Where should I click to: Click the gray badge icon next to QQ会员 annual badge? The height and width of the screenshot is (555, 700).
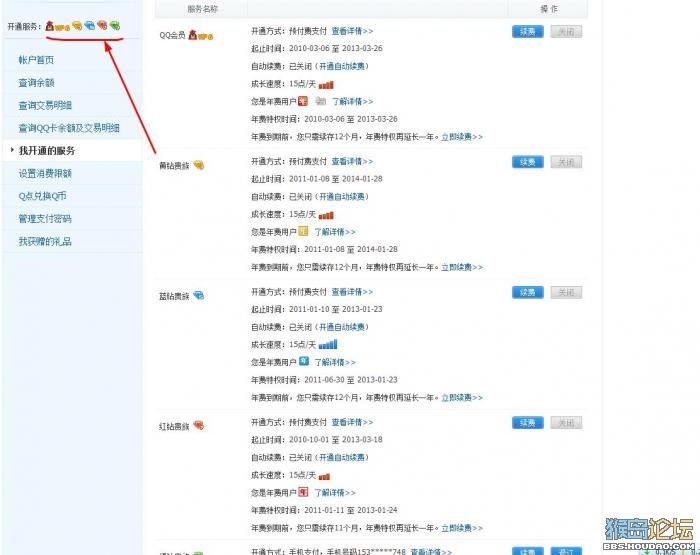(321, 101)
